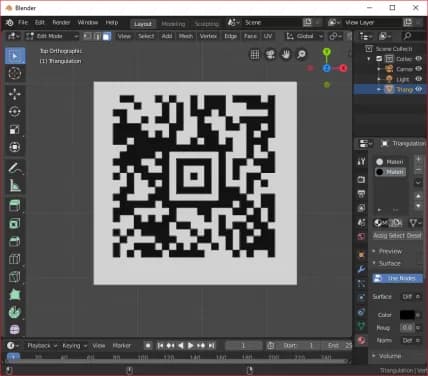Select the Transform tool
The width and height of the screenshot is (428, 376).
(15, 147)
